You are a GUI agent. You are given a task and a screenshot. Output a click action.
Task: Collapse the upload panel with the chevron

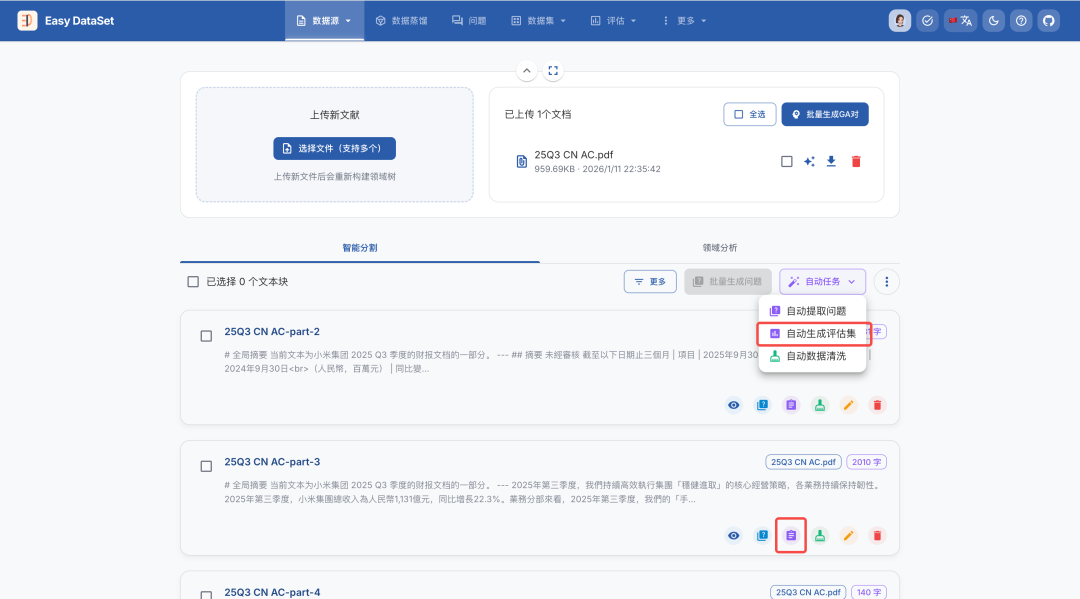click(x=526, y=70)
